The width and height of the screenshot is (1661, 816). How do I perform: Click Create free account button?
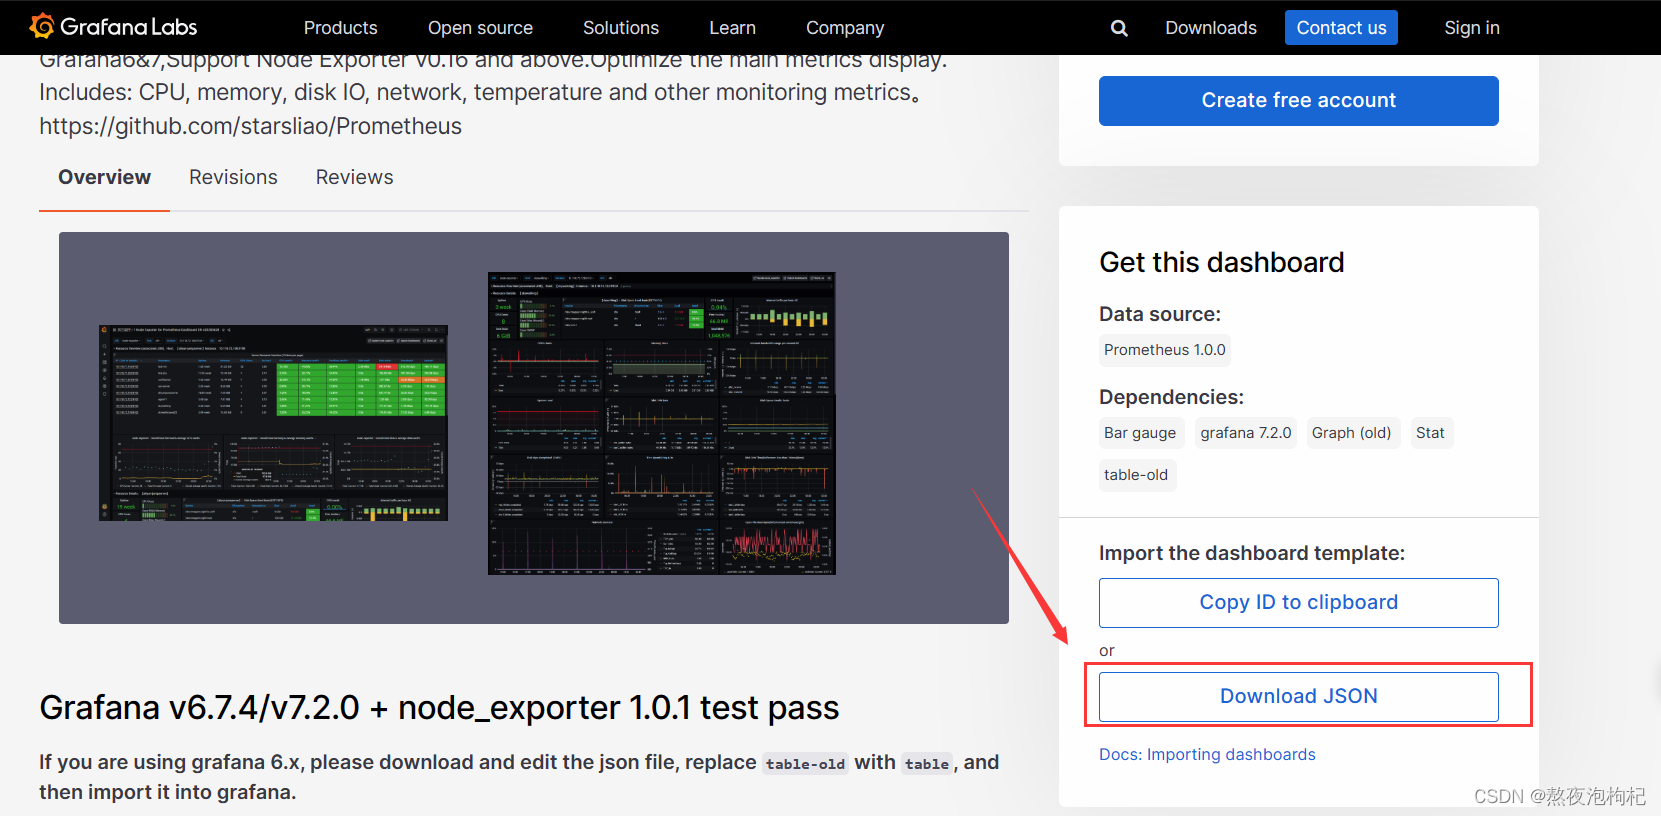tap(1298, 100)
